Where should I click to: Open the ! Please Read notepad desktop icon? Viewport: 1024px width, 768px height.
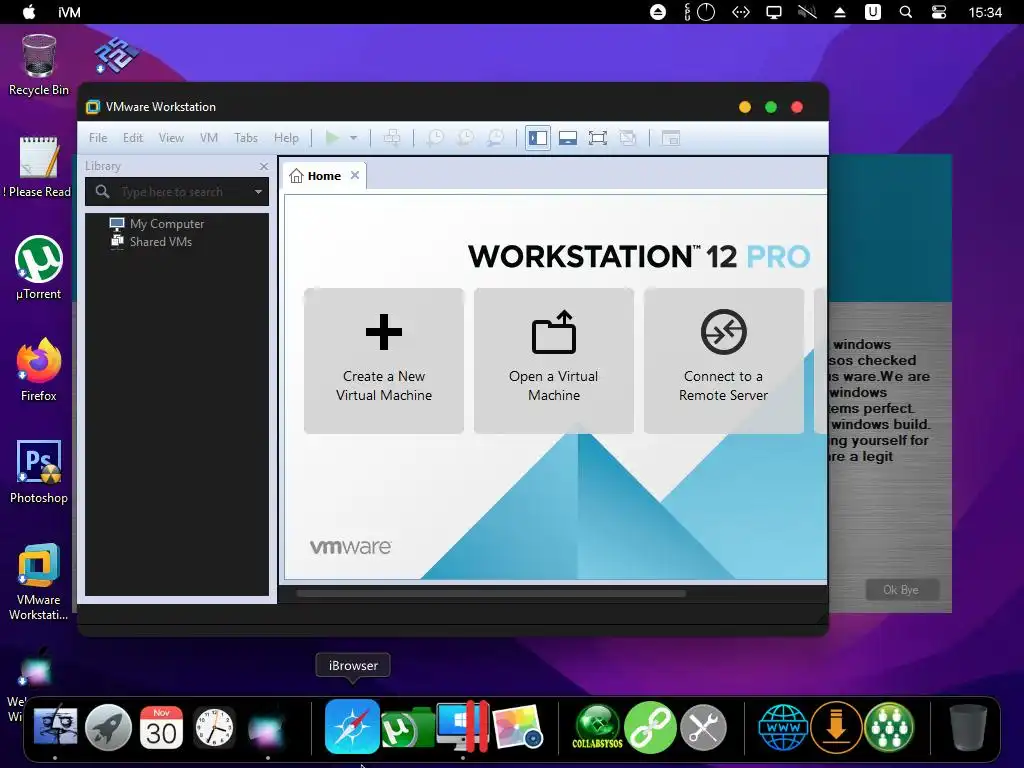click(39, 167)
